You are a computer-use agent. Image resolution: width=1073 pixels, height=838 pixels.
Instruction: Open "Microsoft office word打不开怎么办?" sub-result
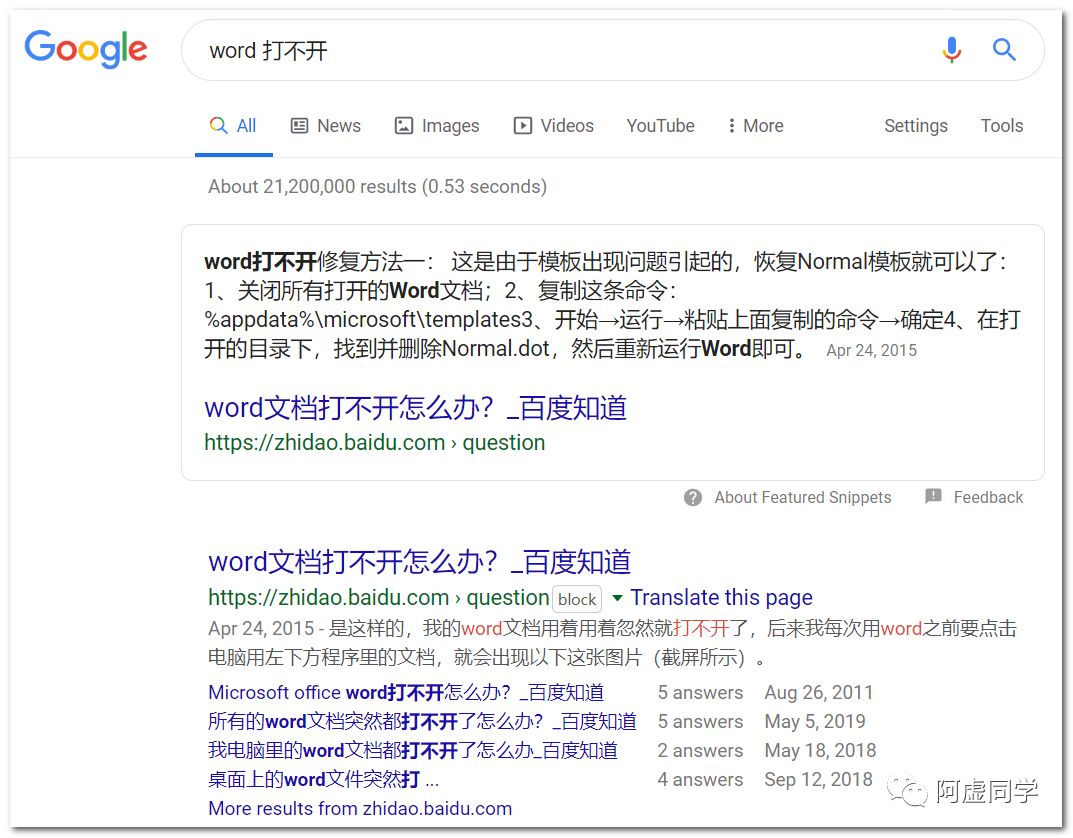click(x=406, y=692)
